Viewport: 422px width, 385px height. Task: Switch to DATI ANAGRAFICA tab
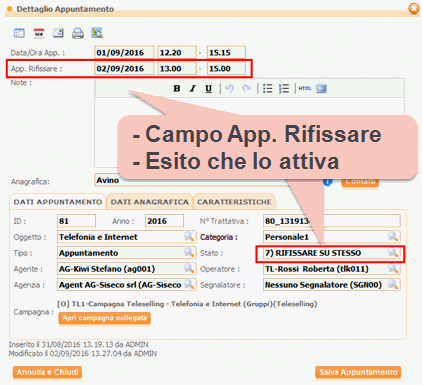[x=150, y=202]
